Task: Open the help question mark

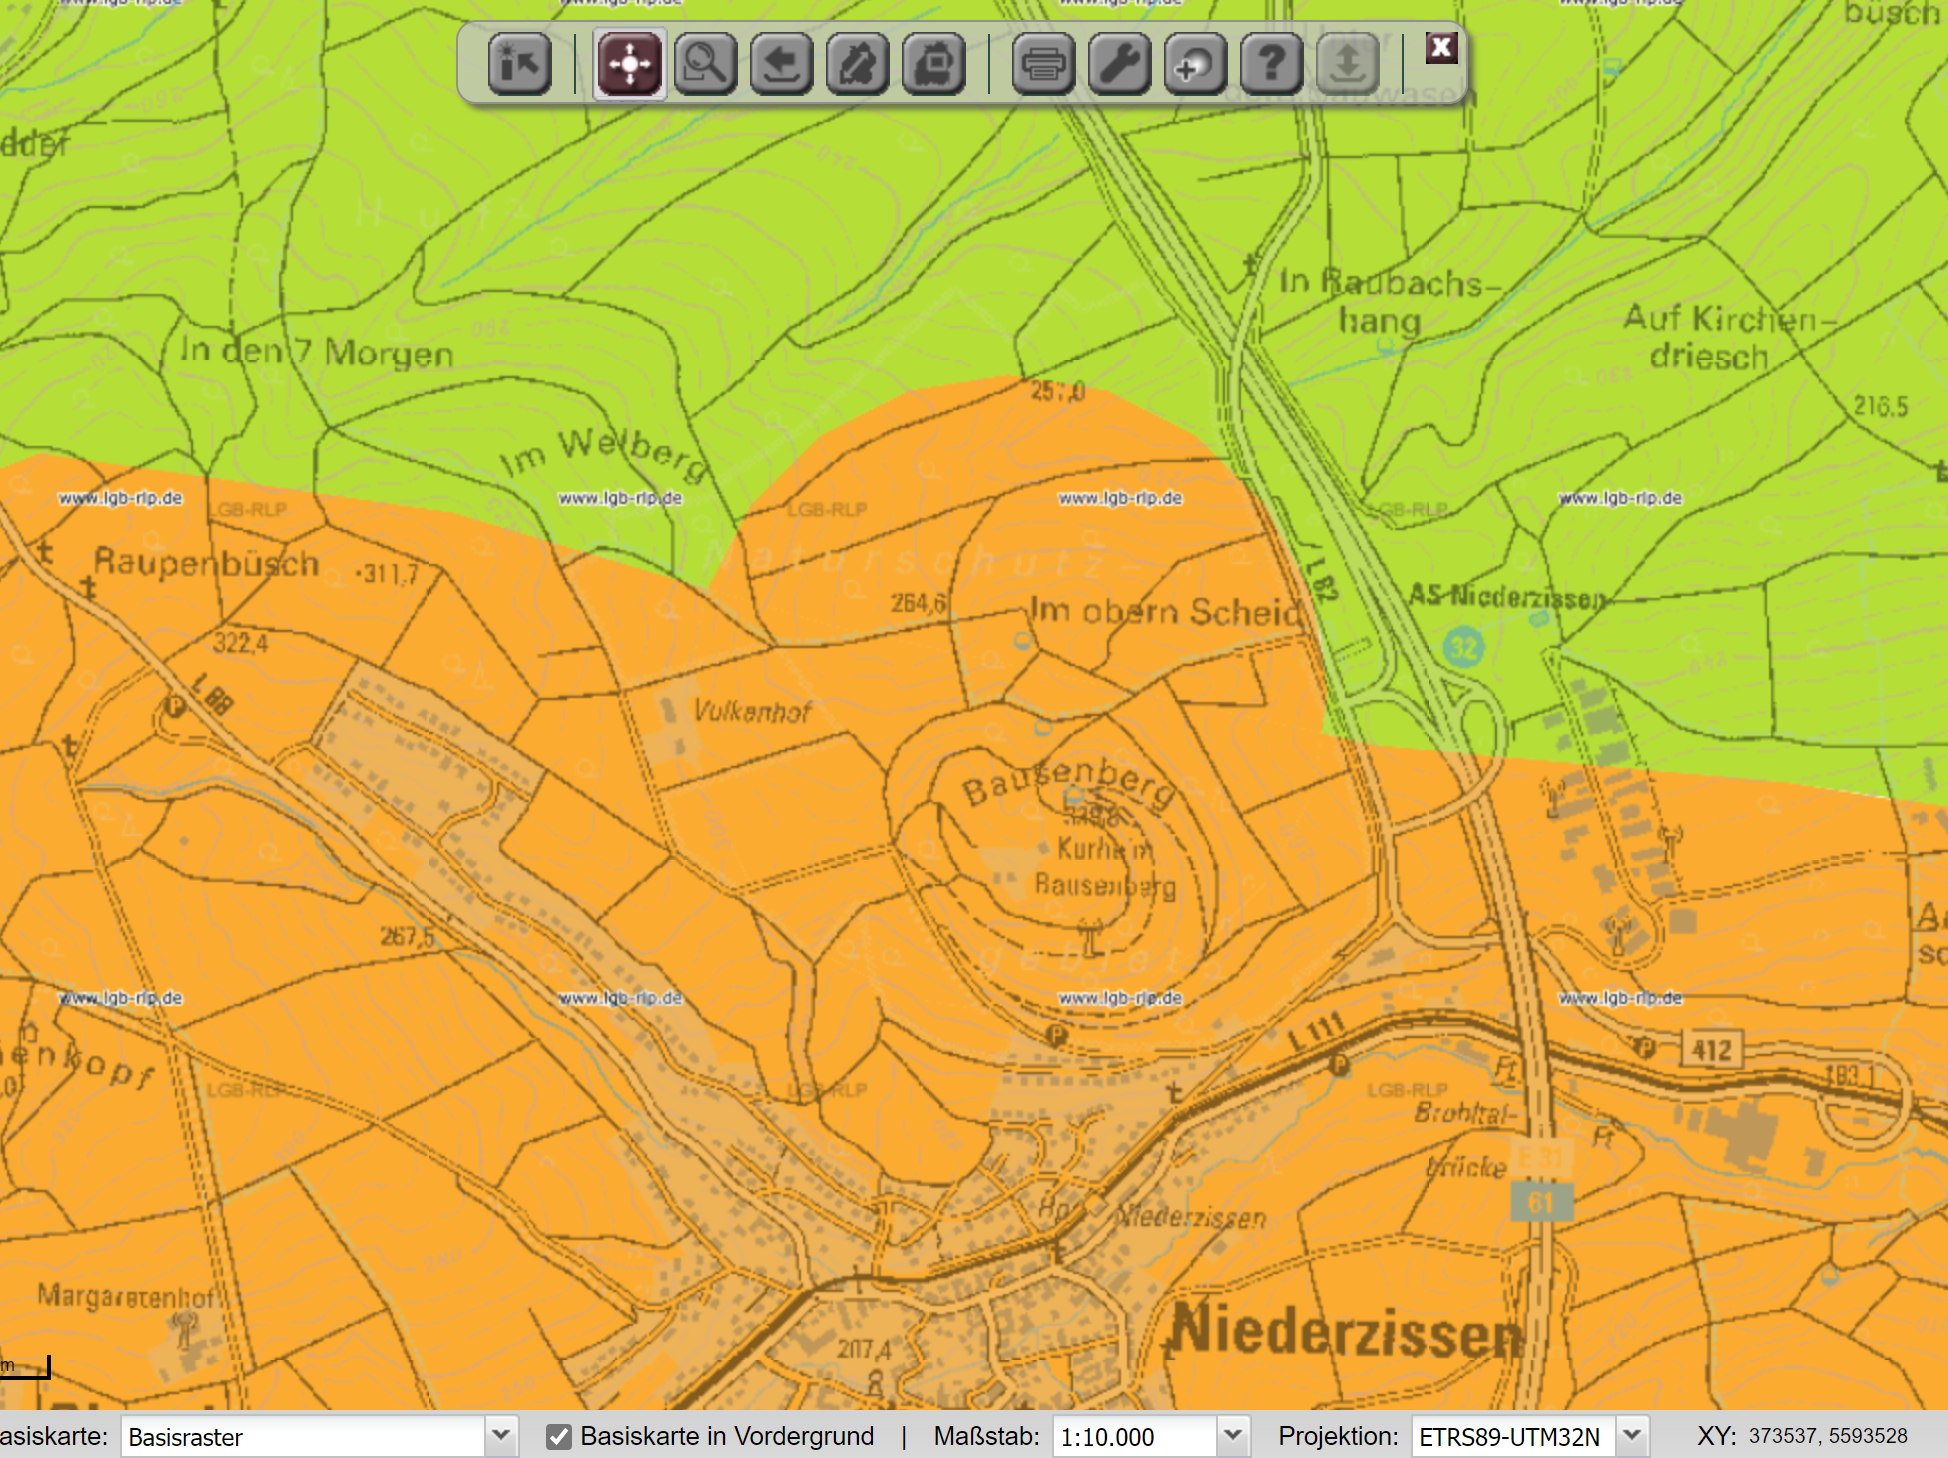Action: pyautogui.click(x=1271, y=65)
